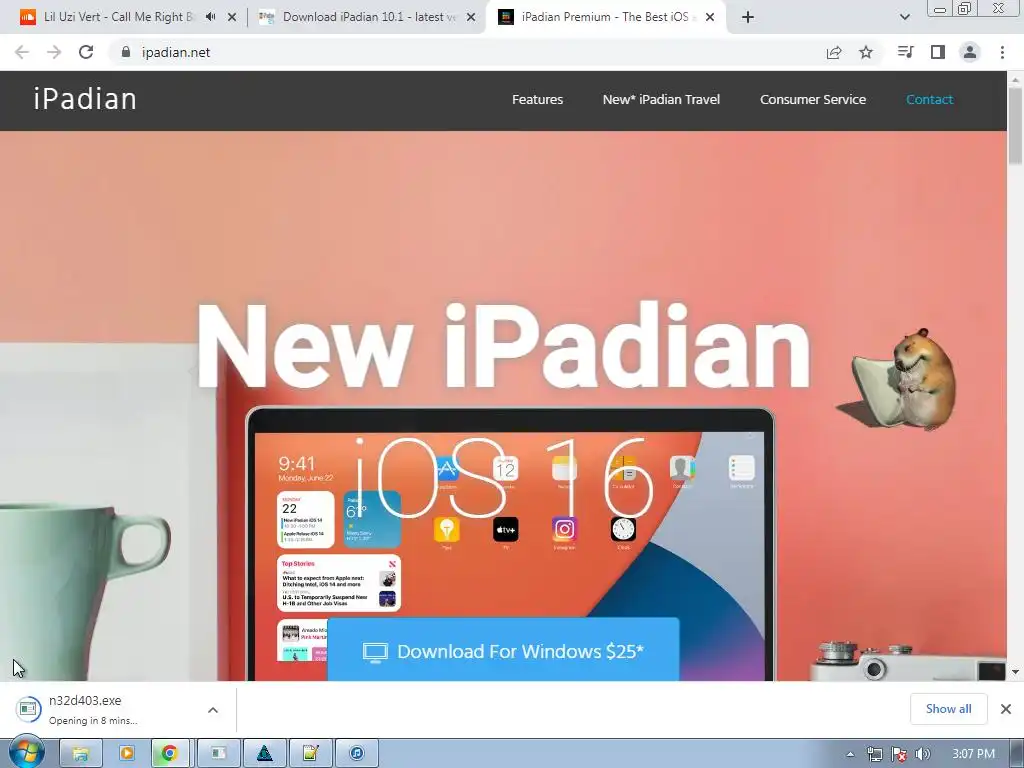The height and width of the screenshot is (768, 1024).
Task: Open the media control icon in toolbar
Action: pyautogui.click(x=905, y=52)
